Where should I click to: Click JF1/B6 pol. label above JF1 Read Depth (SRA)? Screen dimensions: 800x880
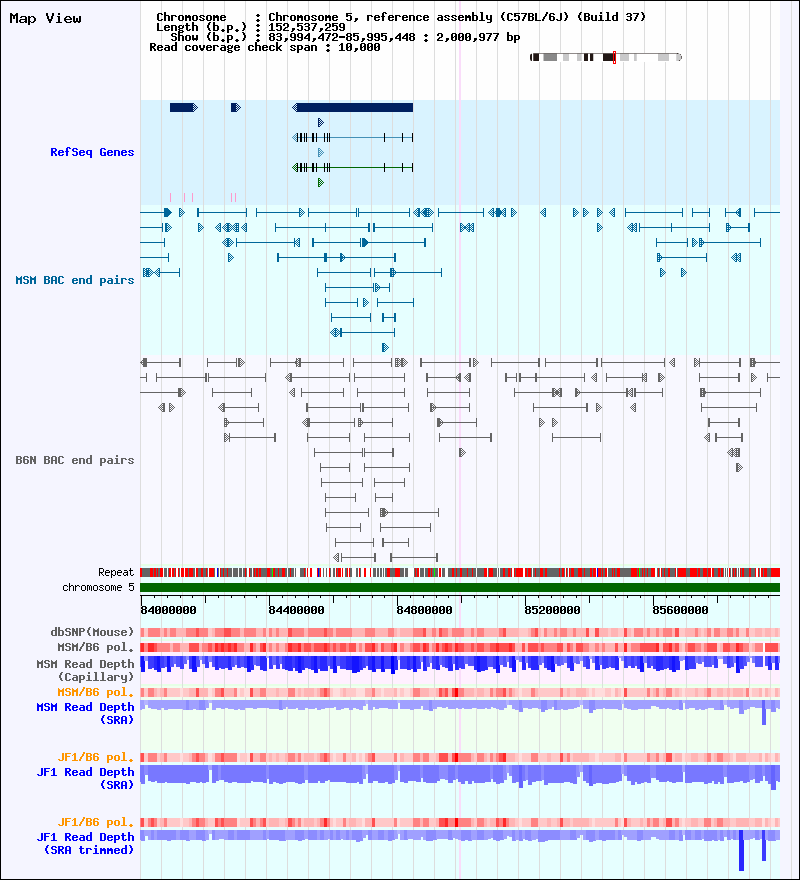tap(96, 757)
